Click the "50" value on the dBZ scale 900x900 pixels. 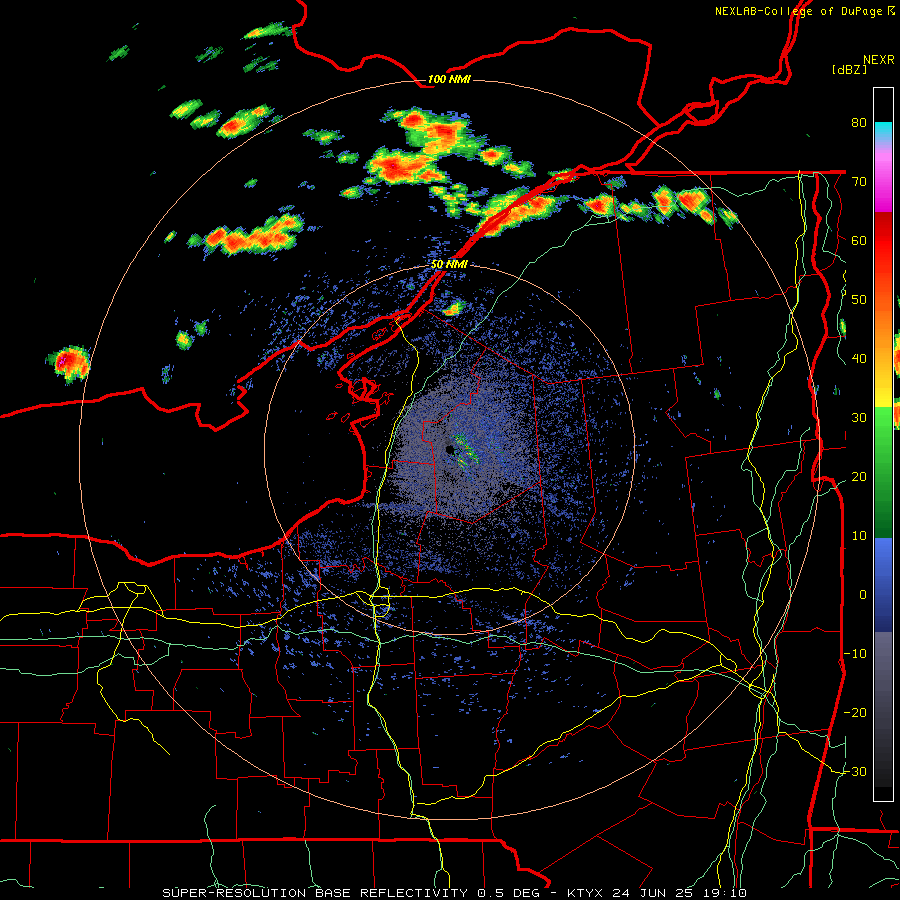[859, 300]
